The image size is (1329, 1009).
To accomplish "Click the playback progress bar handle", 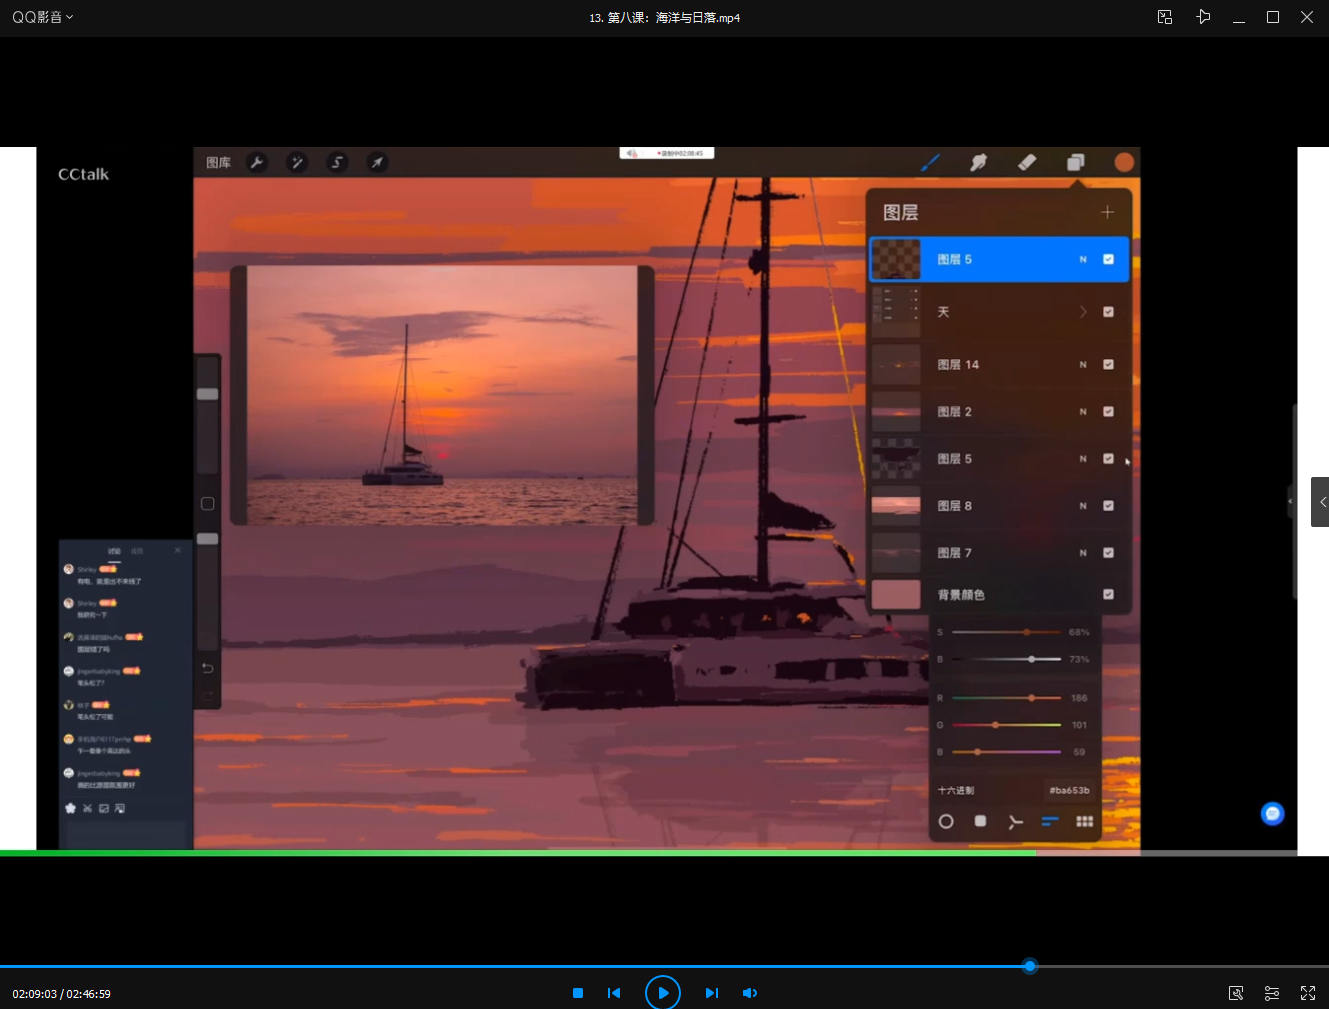I will click(x=1029, y=966).
